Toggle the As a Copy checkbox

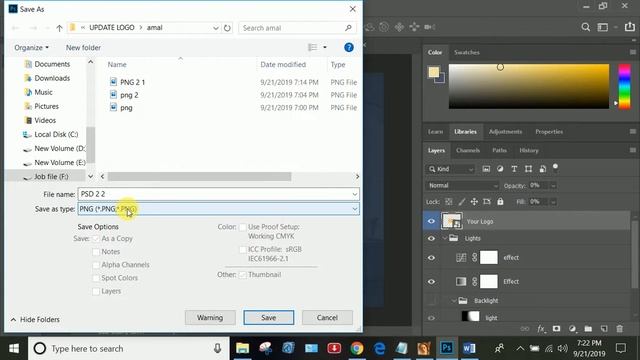[x=96, y=238]
